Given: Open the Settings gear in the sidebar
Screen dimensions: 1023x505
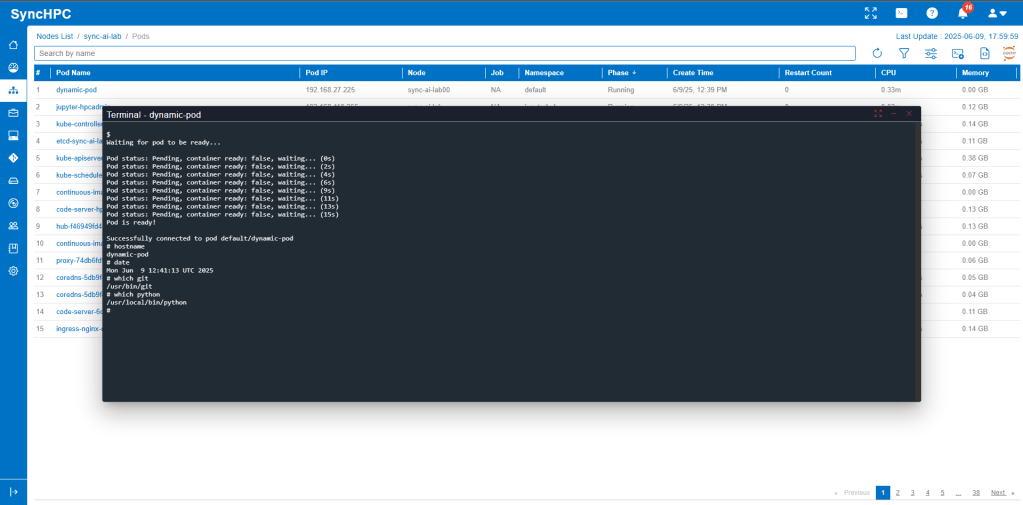Looking at the screenshot, I should 13,271.
